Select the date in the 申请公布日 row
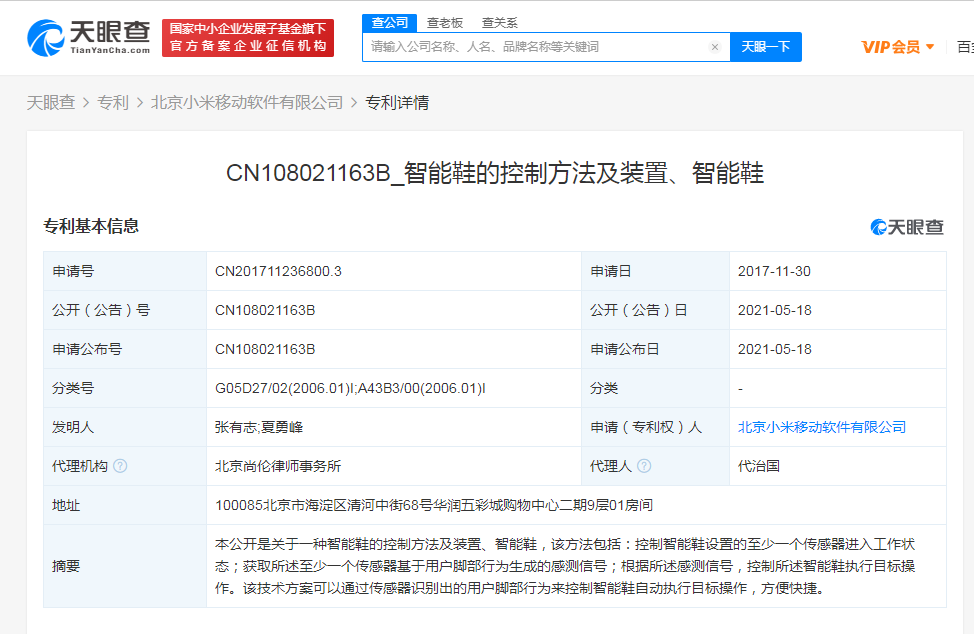This screenshot has height=634, width=974. pyautogui.click(x=775, y=350)
